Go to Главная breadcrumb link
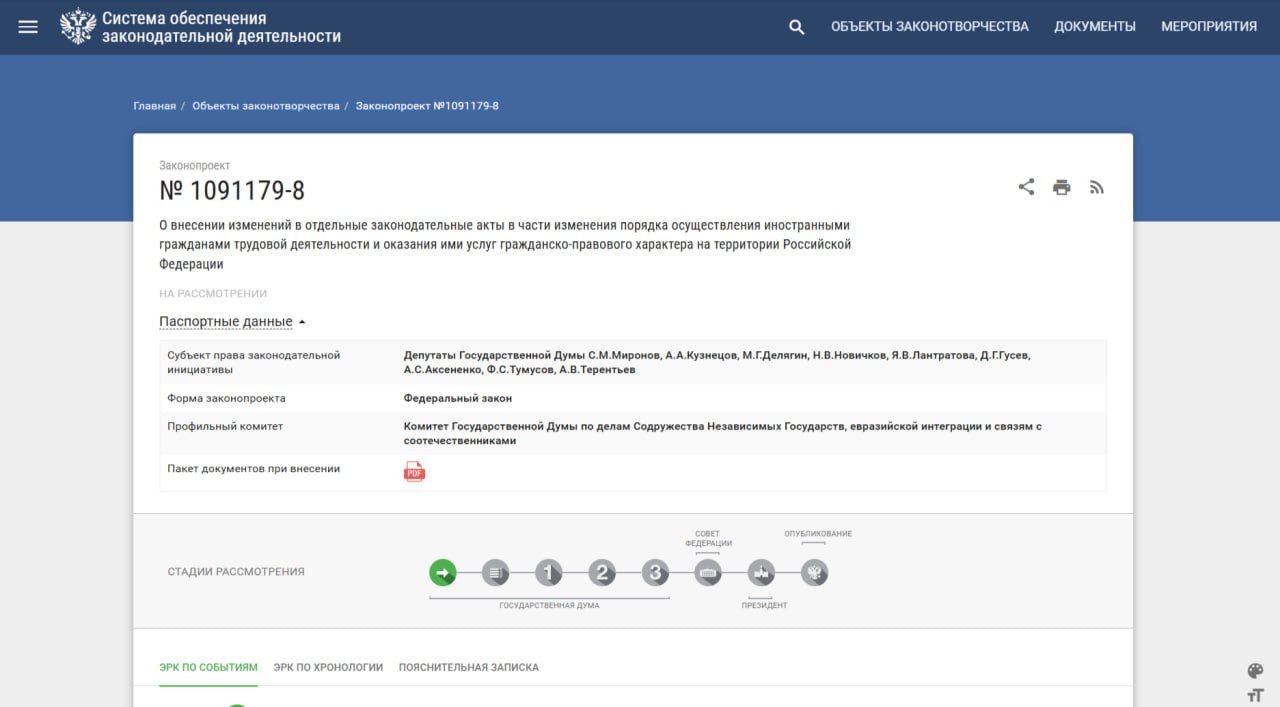Image resolution: width=1280 pixels, height=707 pixels. pyautogui.click(x=154, y=106)
